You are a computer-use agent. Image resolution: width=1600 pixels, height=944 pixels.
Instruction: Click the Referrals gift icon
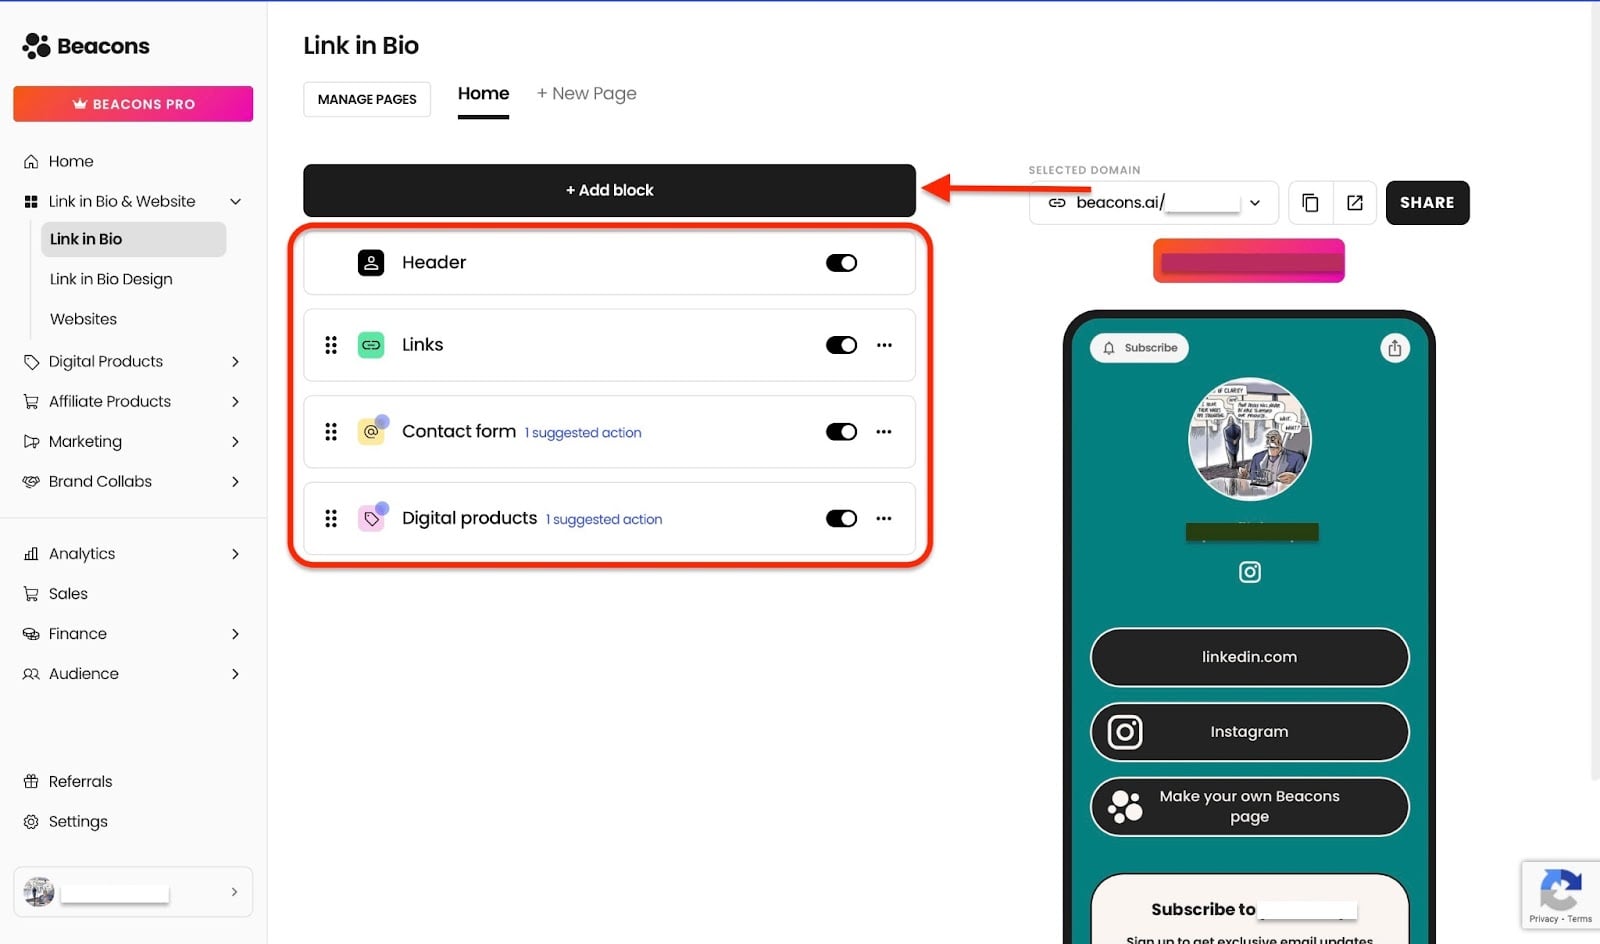31,782
